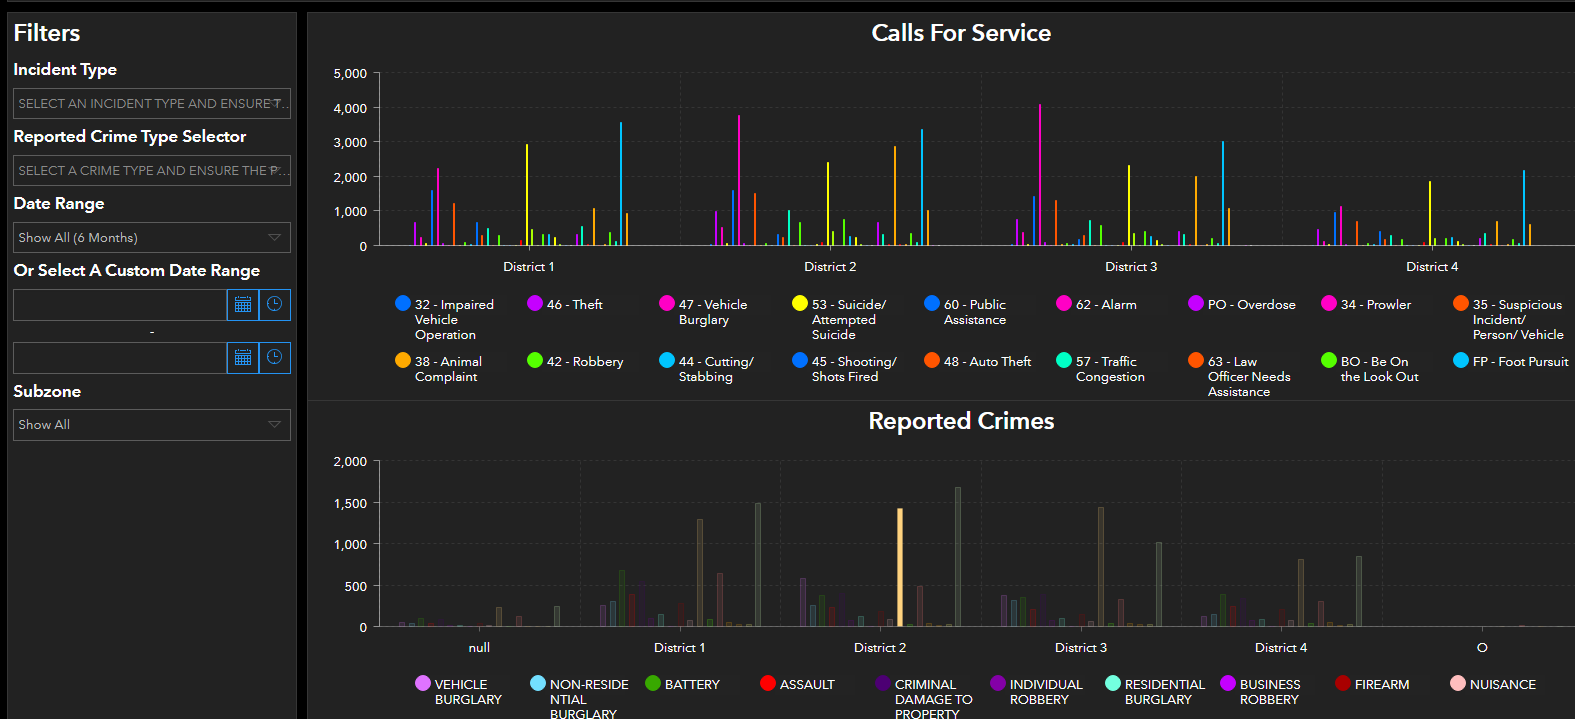Image resolution: width=1575 pixels, height=719 pixels.
Task: Click District 3 label in Reported Crimes
Action: (x=1081, y=647)
